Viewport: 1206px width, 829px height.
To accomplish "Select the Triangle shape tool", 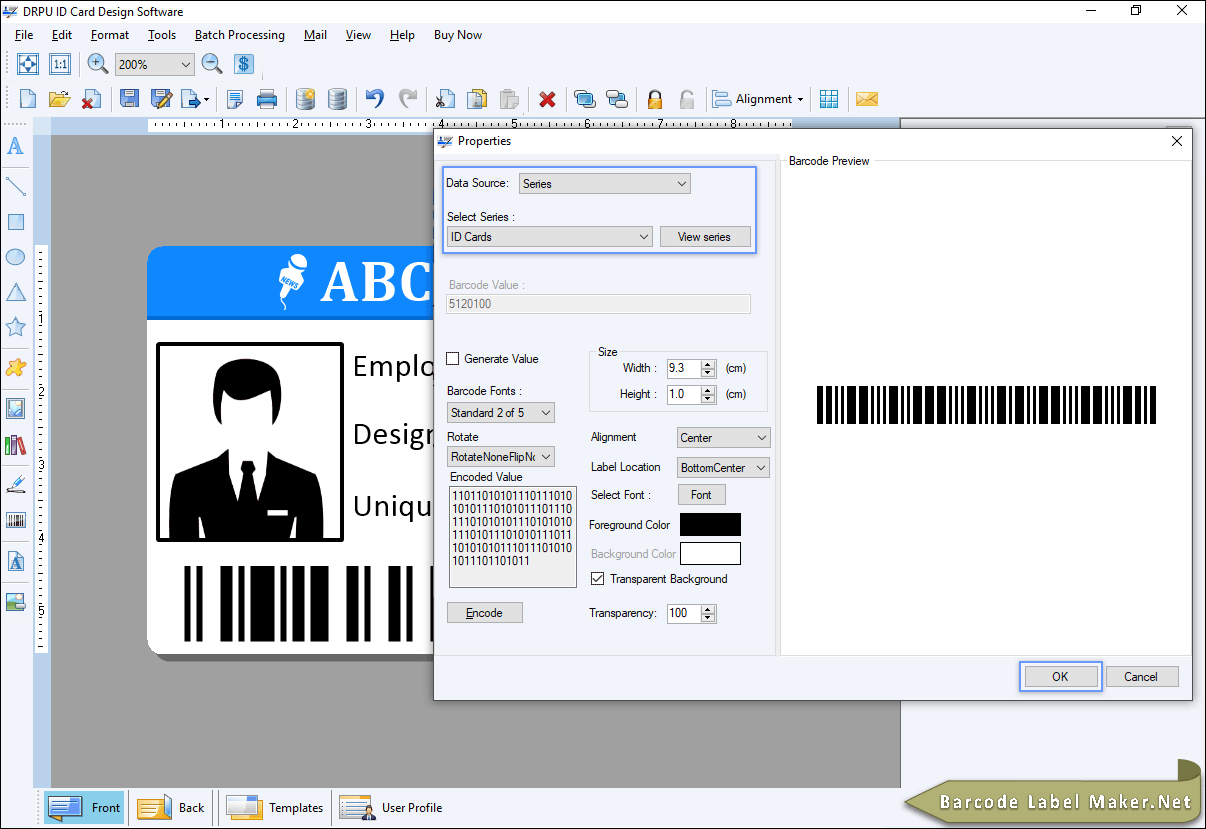I will [x=15, y=292].
